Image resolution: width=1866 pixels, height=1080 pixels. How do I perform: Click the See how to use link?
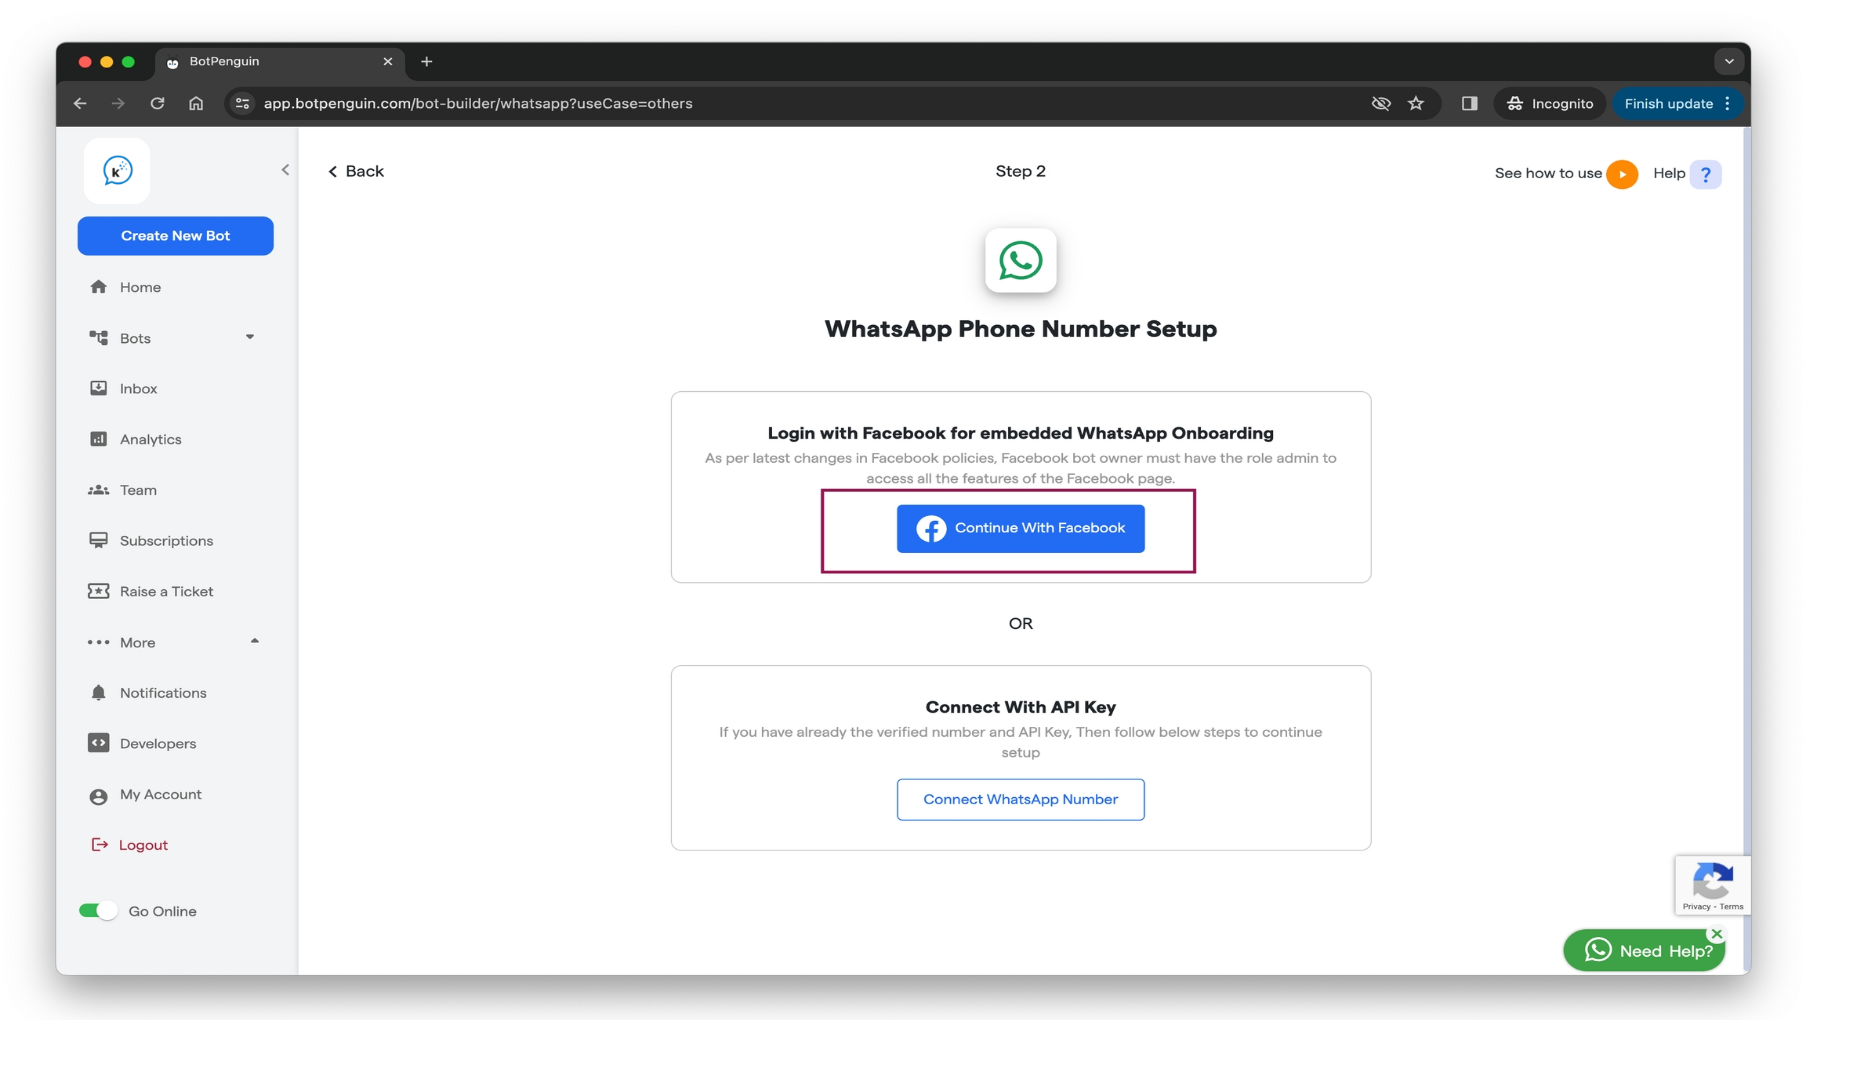tap(1548, 173)
